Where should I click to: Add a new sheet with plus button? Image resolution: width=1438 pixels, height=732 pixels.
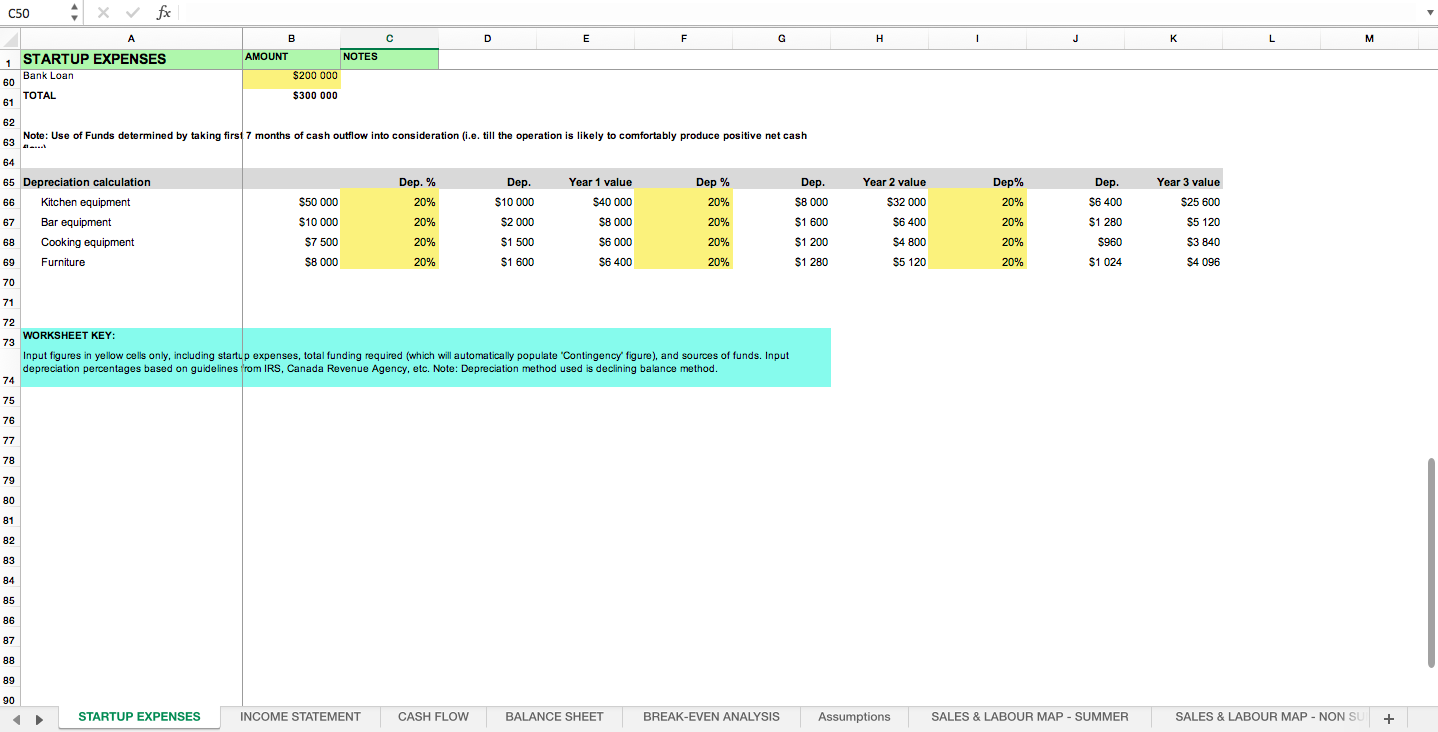pyautogui.click(x=1388, y=718)
